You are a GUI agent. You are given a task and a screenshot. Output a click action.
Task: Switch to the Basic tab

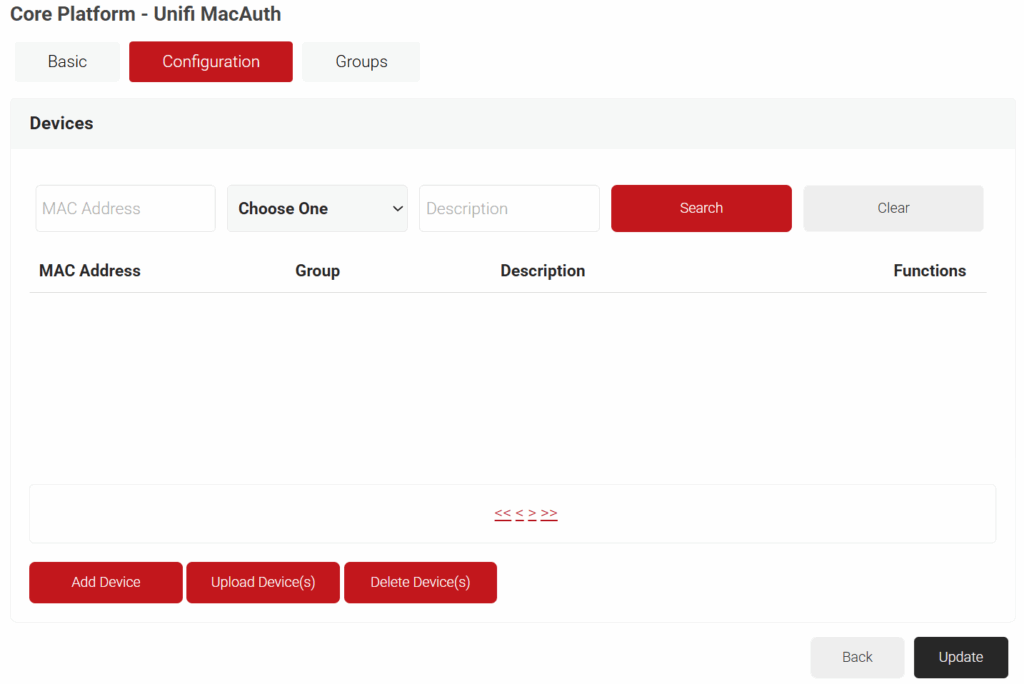[66, 61]
